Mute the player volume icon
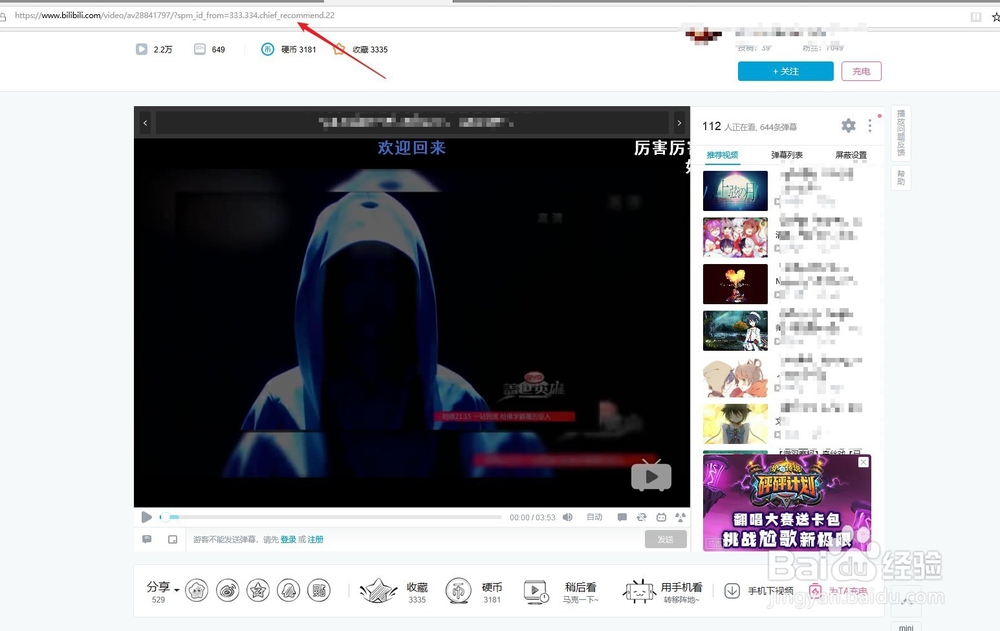This screenshot has height=631, width=1000. (x=566, y=517)
